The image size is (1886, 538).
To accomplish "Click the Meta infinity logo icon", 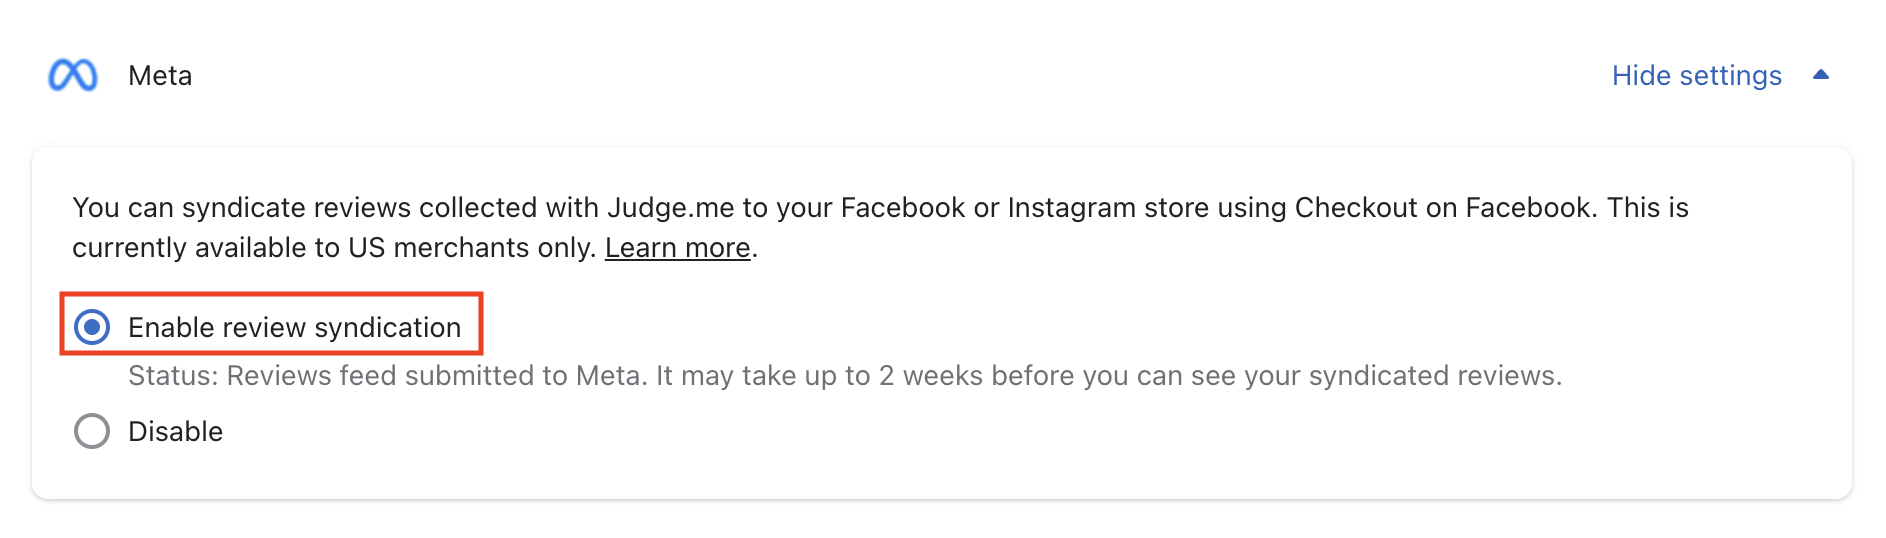I will point(73,75).
